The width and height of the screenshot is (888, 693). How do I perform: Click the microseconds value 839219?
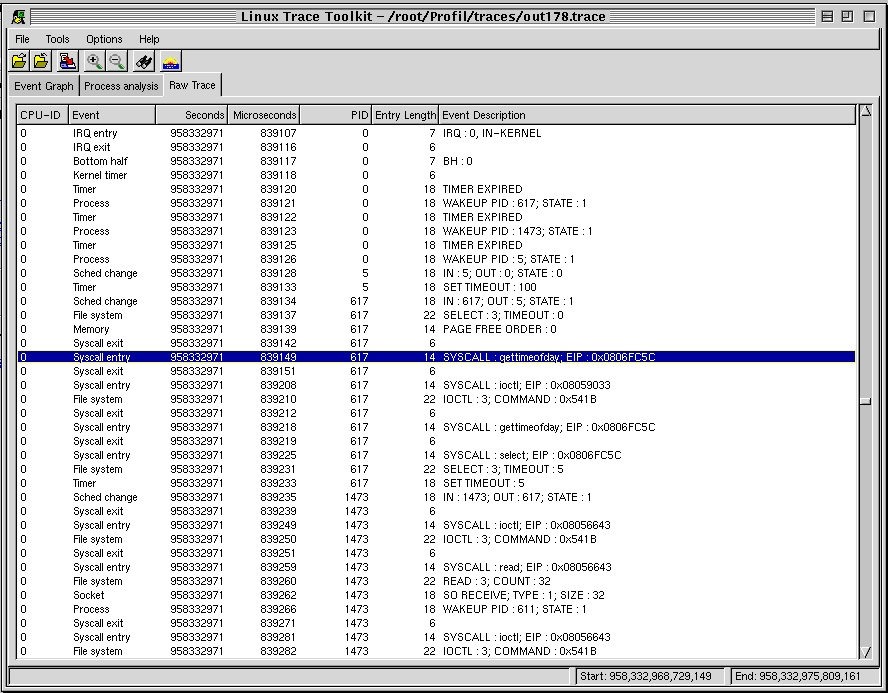pyautogui.click(x=278, y=441)
